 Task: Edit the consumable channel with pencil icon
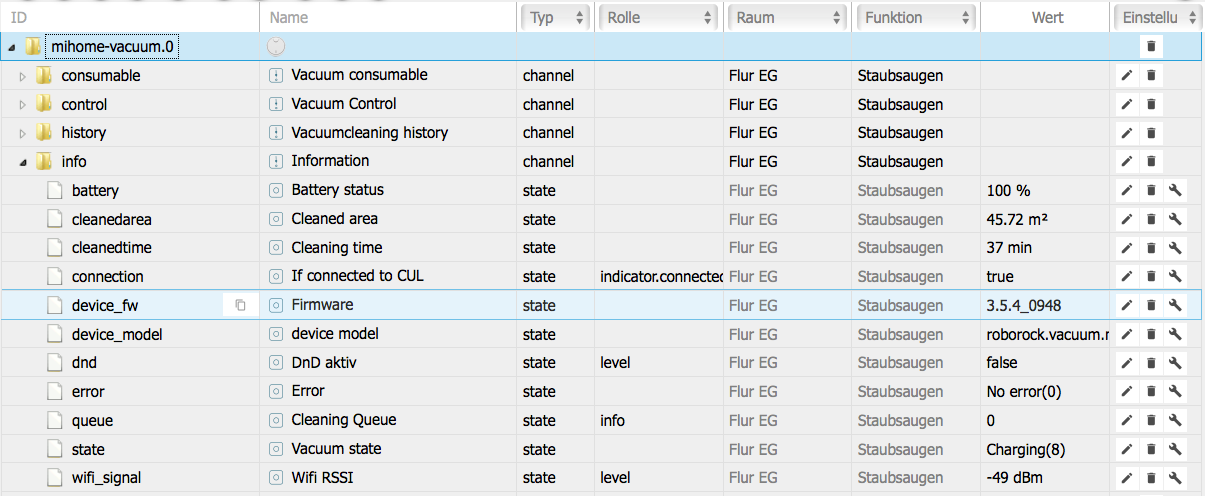pos(1127,75)
